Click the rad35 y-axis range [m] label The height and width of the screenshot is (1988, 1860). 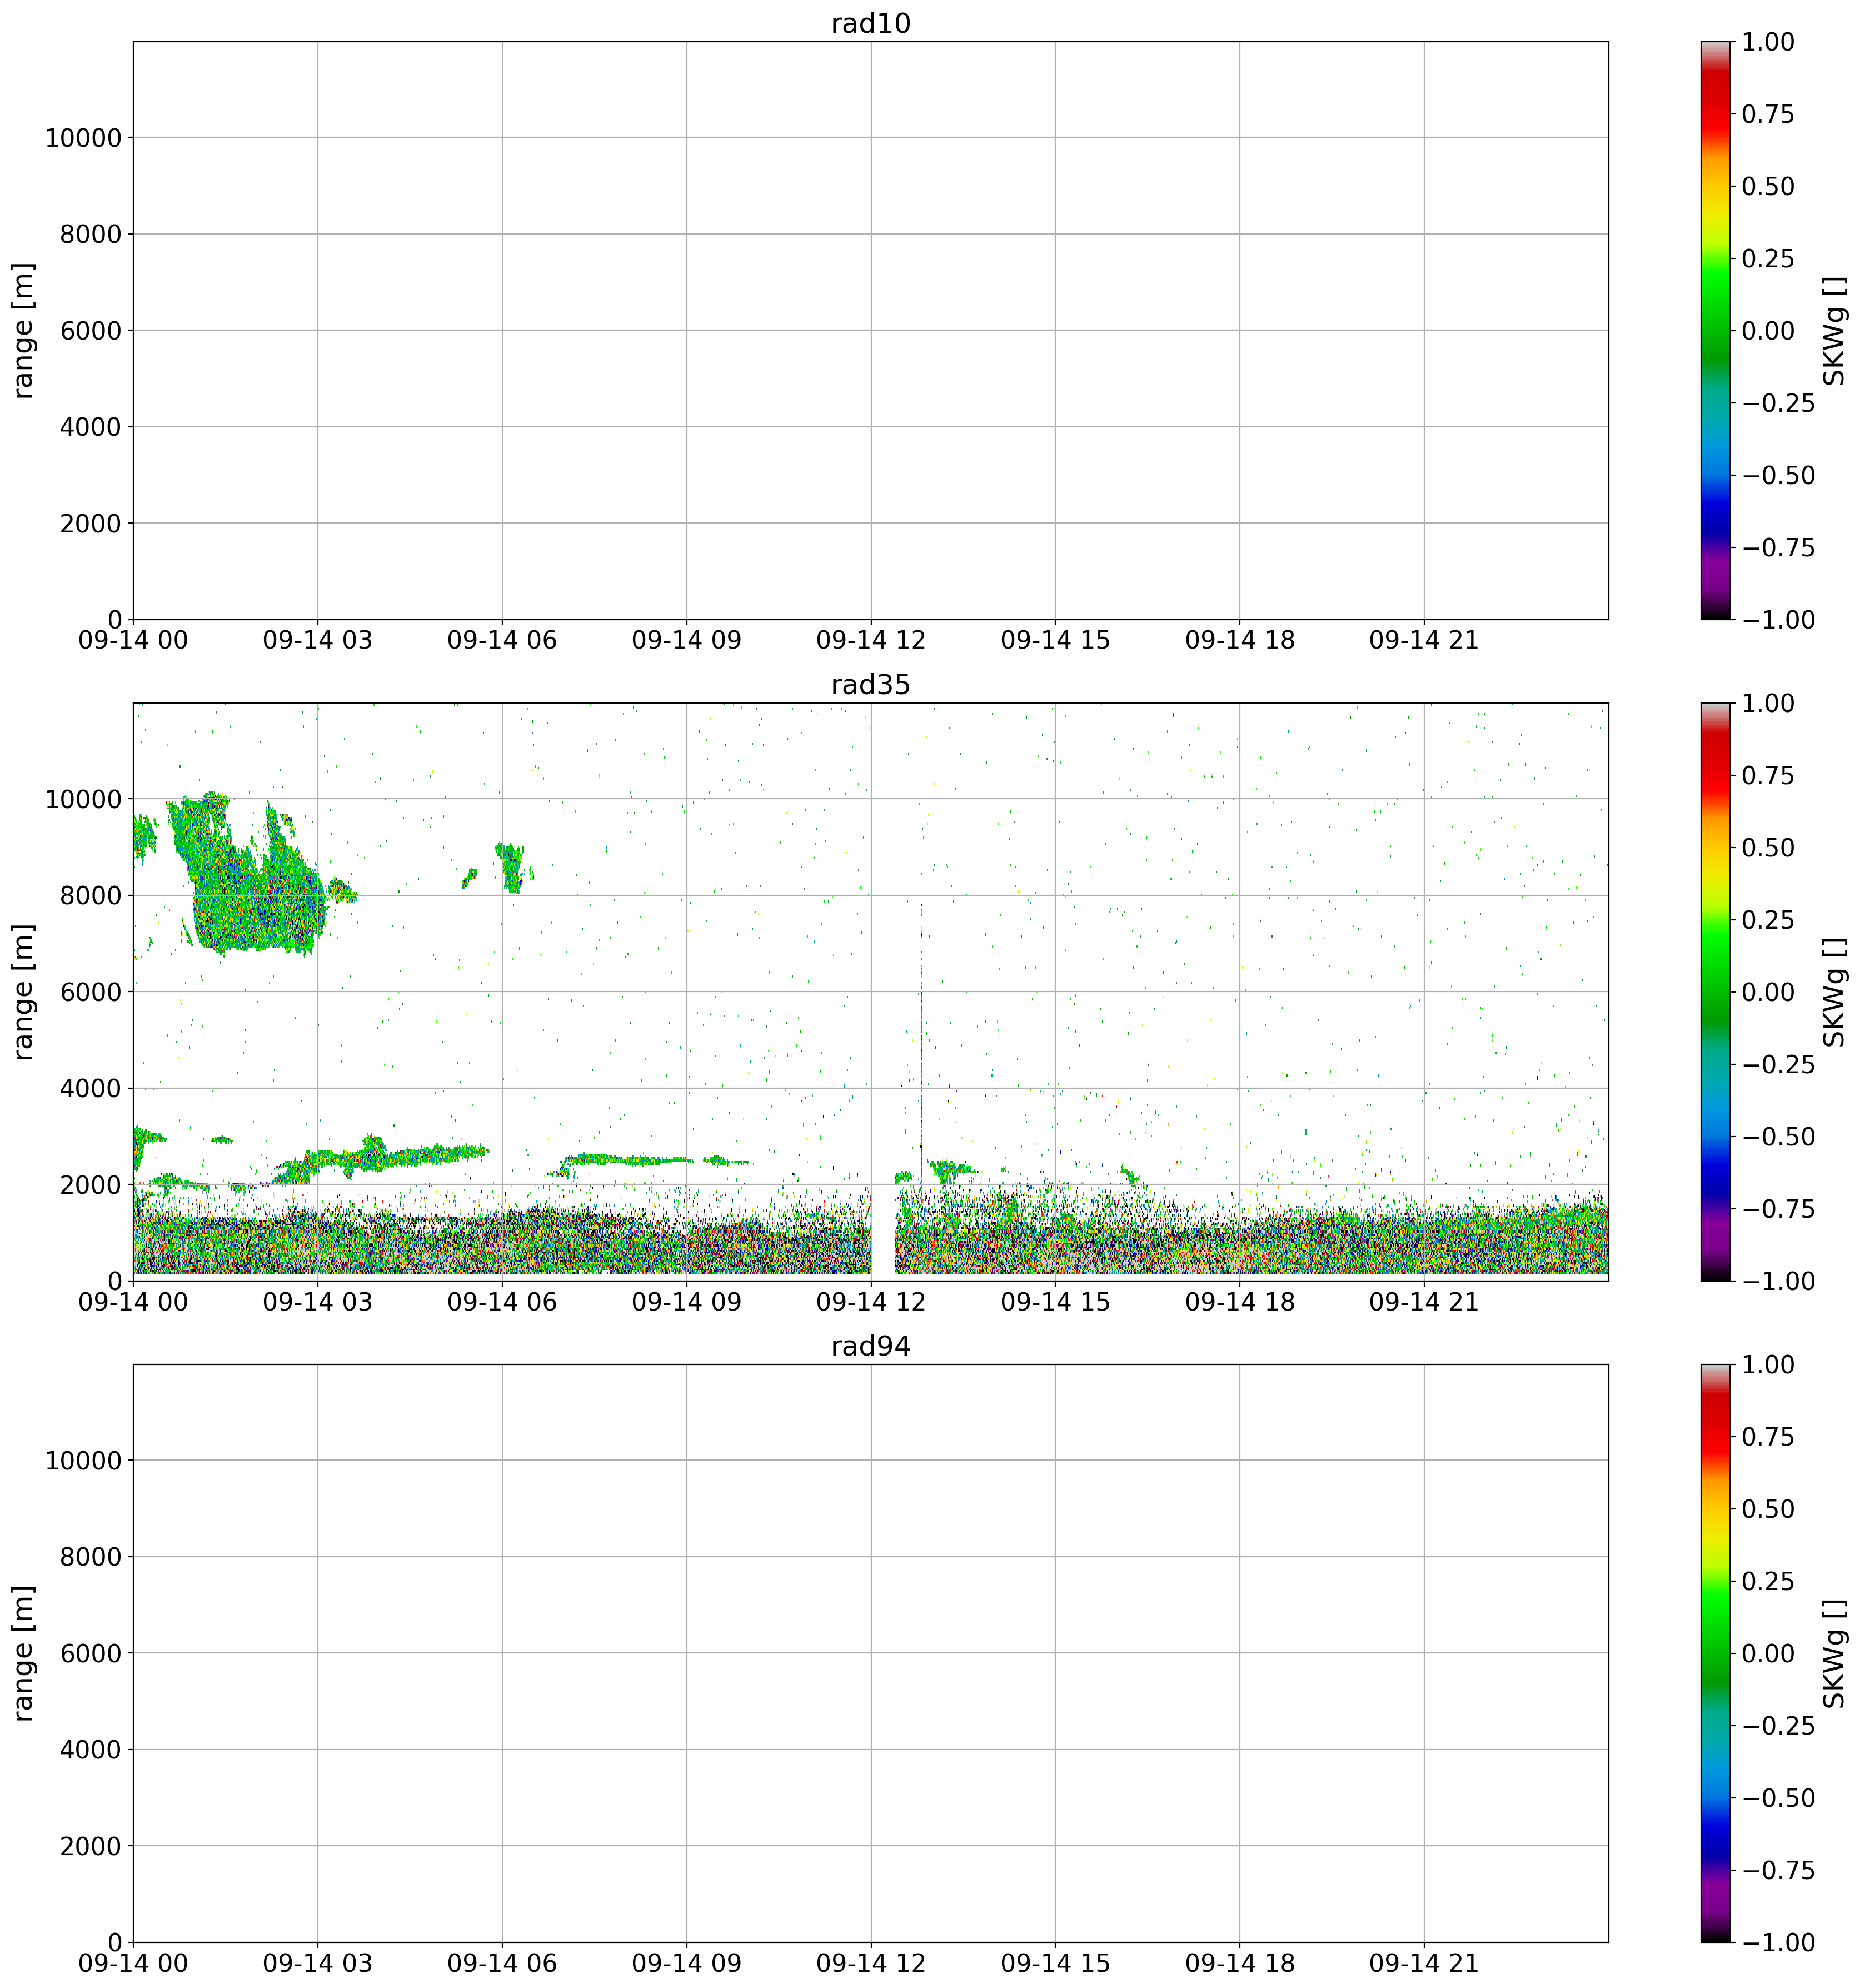(24, 992)
